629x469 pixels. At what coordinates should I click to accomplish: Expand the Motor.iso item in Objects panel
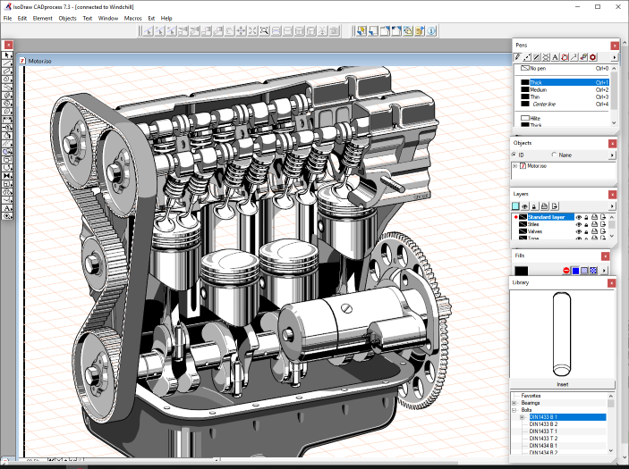(515, 166)
